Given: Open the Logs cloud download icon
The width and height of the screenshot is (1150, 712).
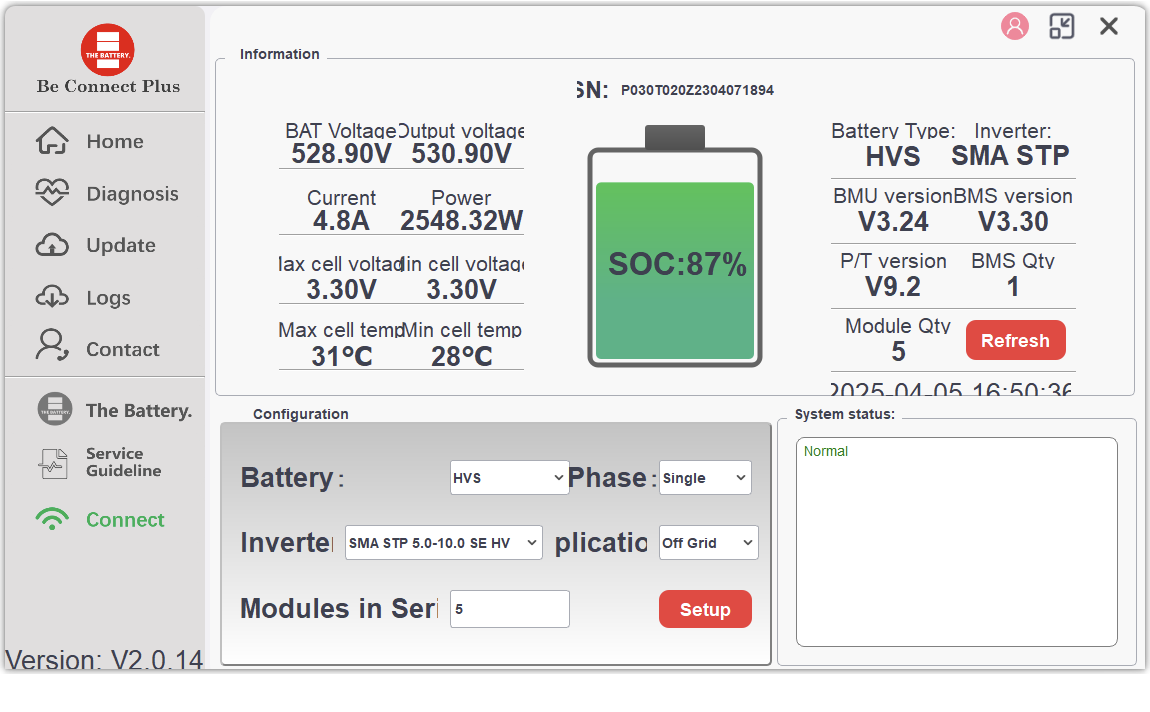Looking at the screenshot, I should pos(52,297).
